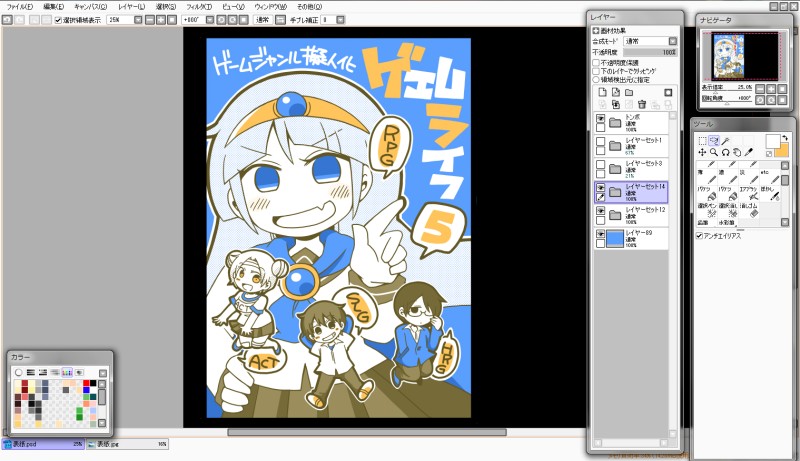Enable 下のレイヤーでクリッピング checkbox

[596, 71]
